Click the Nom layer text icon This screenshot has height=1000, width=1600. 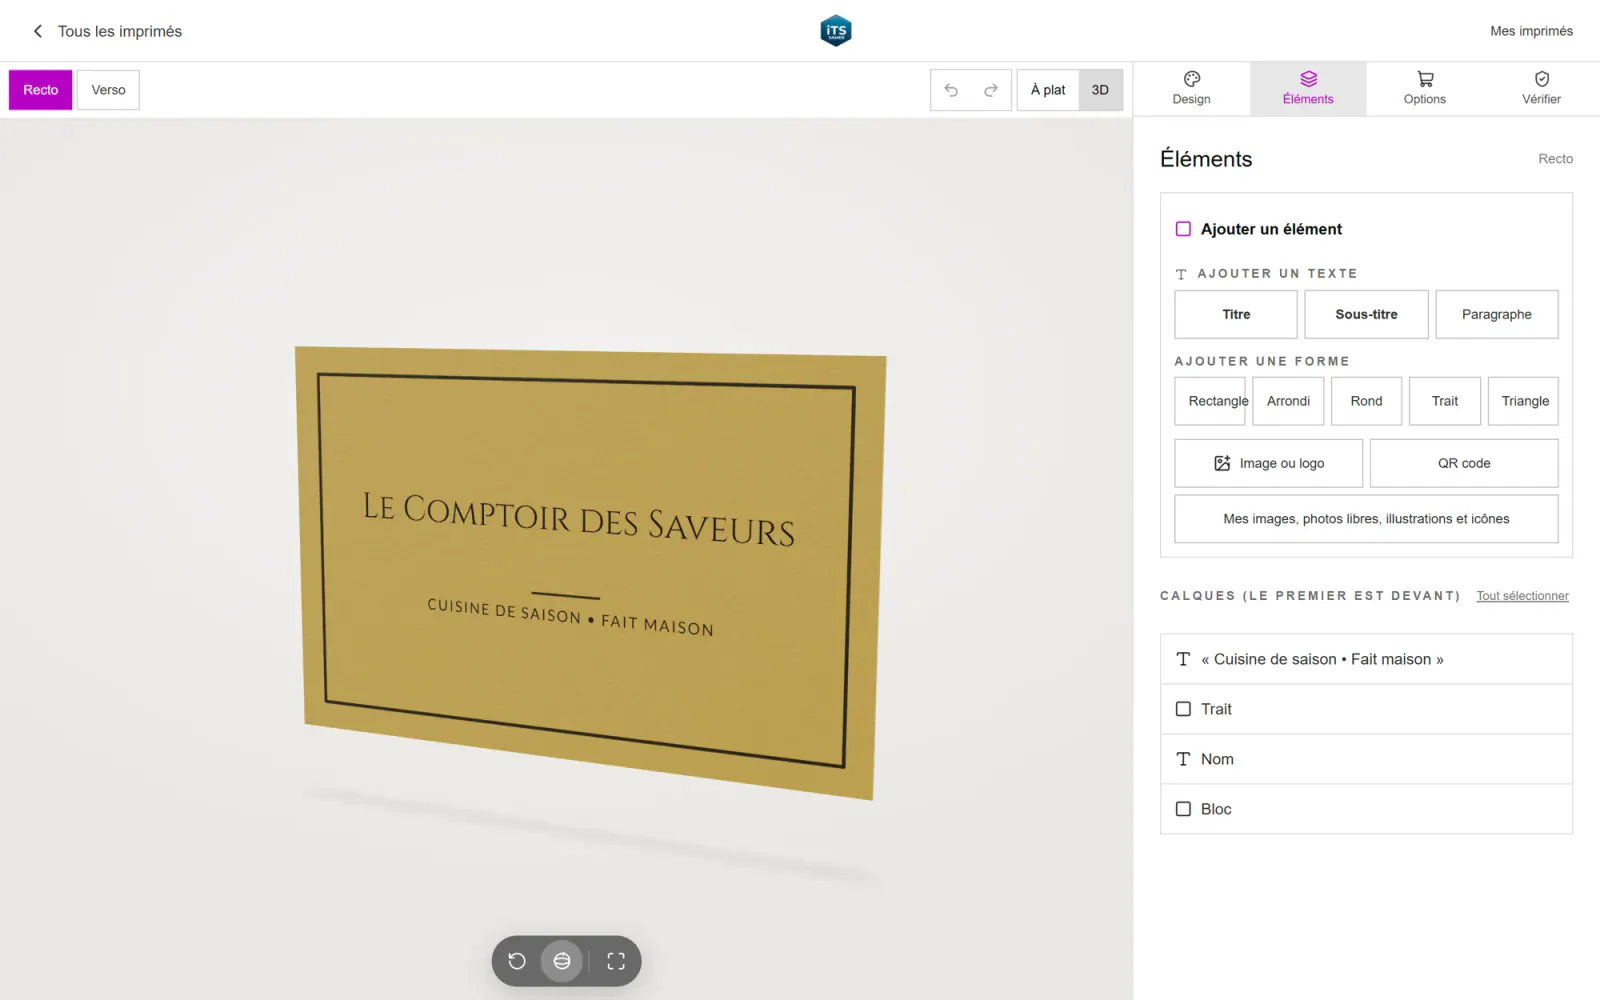coord(1183,759)
